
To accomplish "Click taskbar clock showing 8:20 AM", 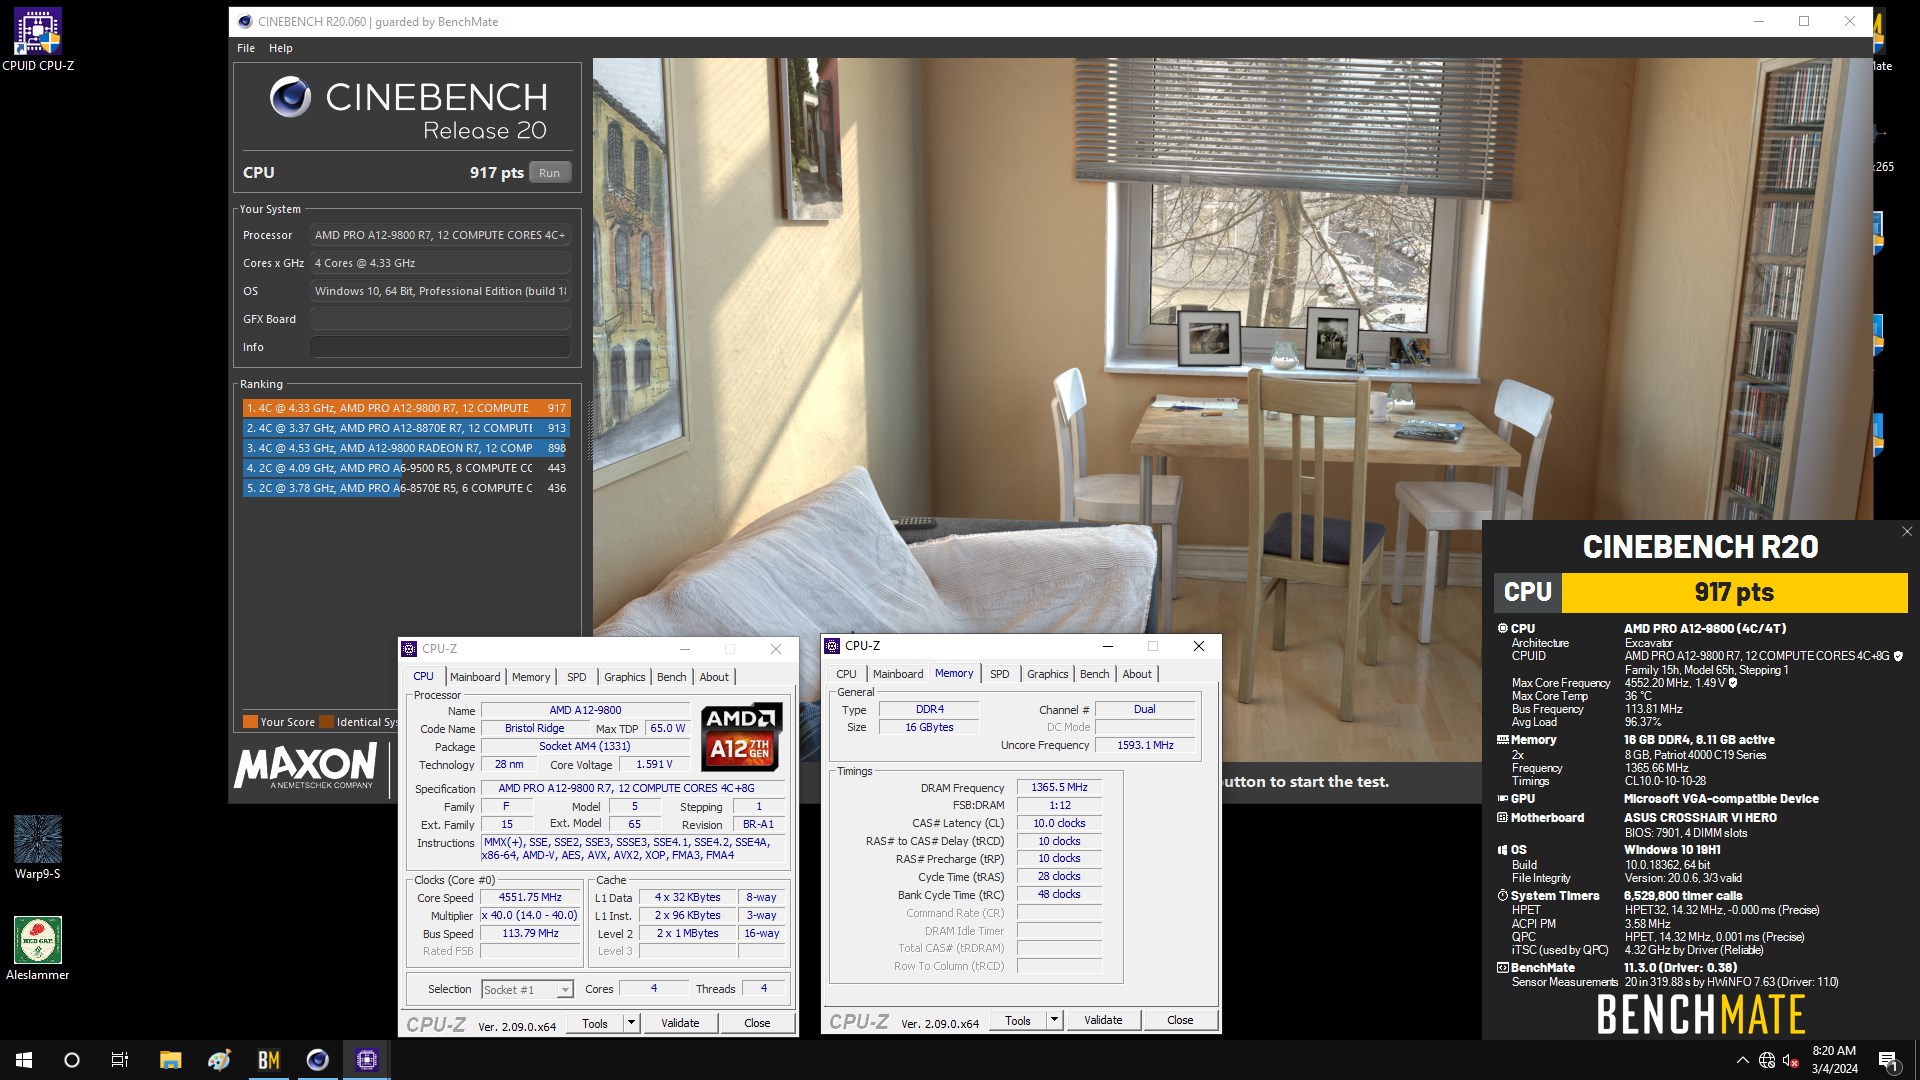I will coord(1834,1060).
